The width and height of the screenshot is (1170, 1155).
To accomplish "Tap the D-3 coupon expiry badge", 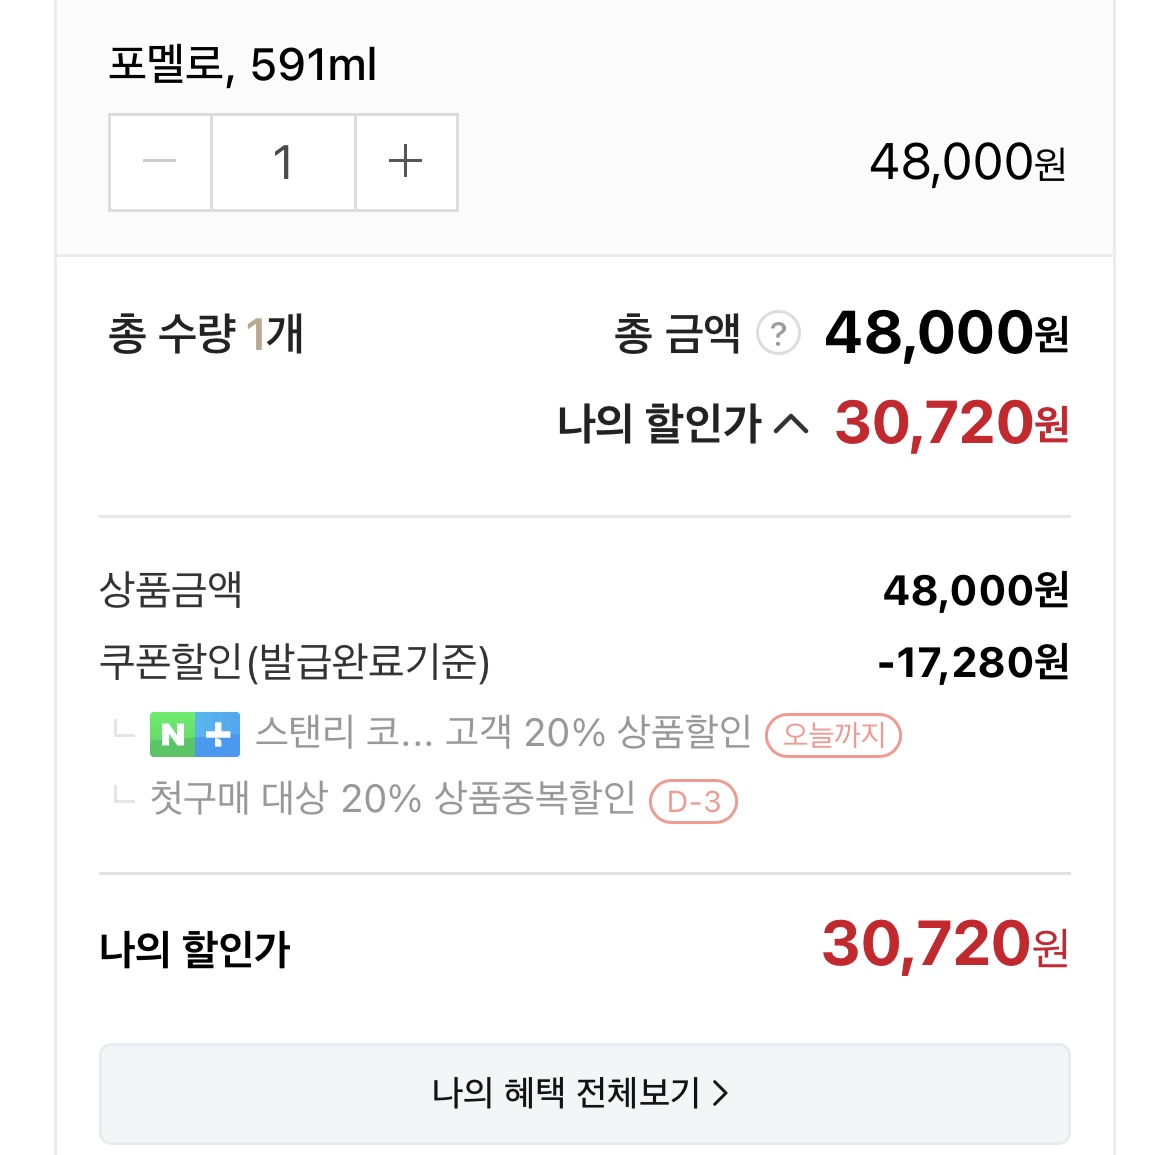I will [x=693, y=802].
